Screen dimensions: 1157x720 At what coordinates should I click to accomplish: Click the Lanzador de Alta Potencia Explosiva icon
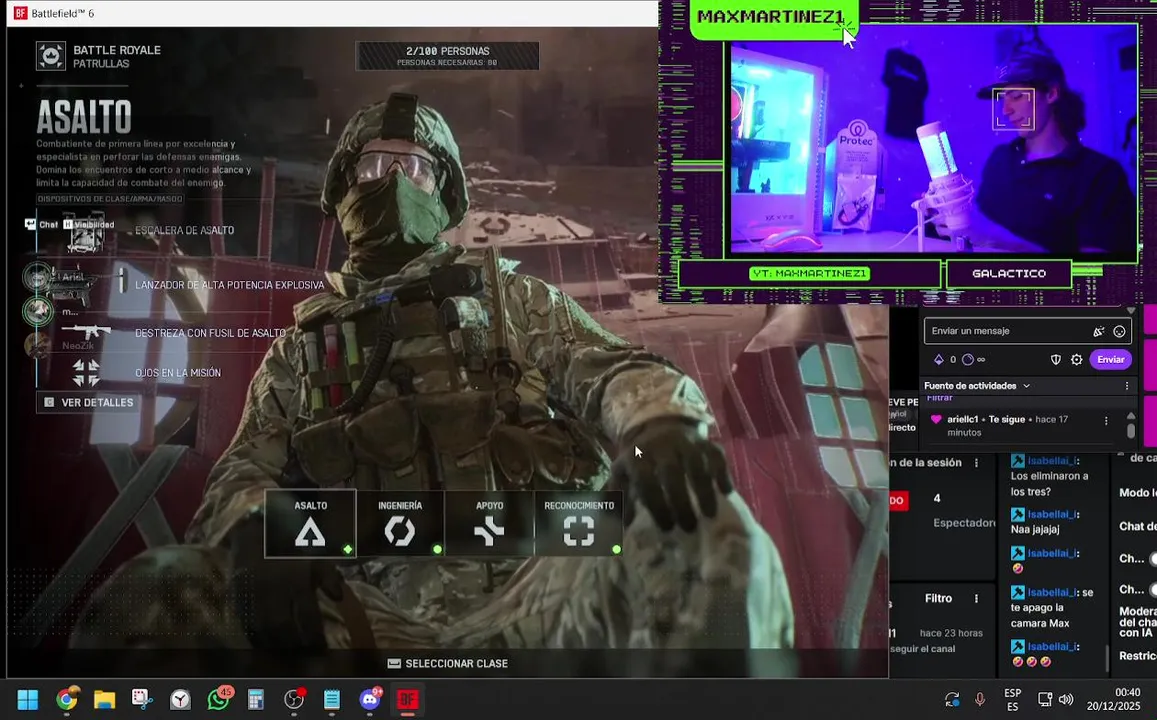(72, 285)
